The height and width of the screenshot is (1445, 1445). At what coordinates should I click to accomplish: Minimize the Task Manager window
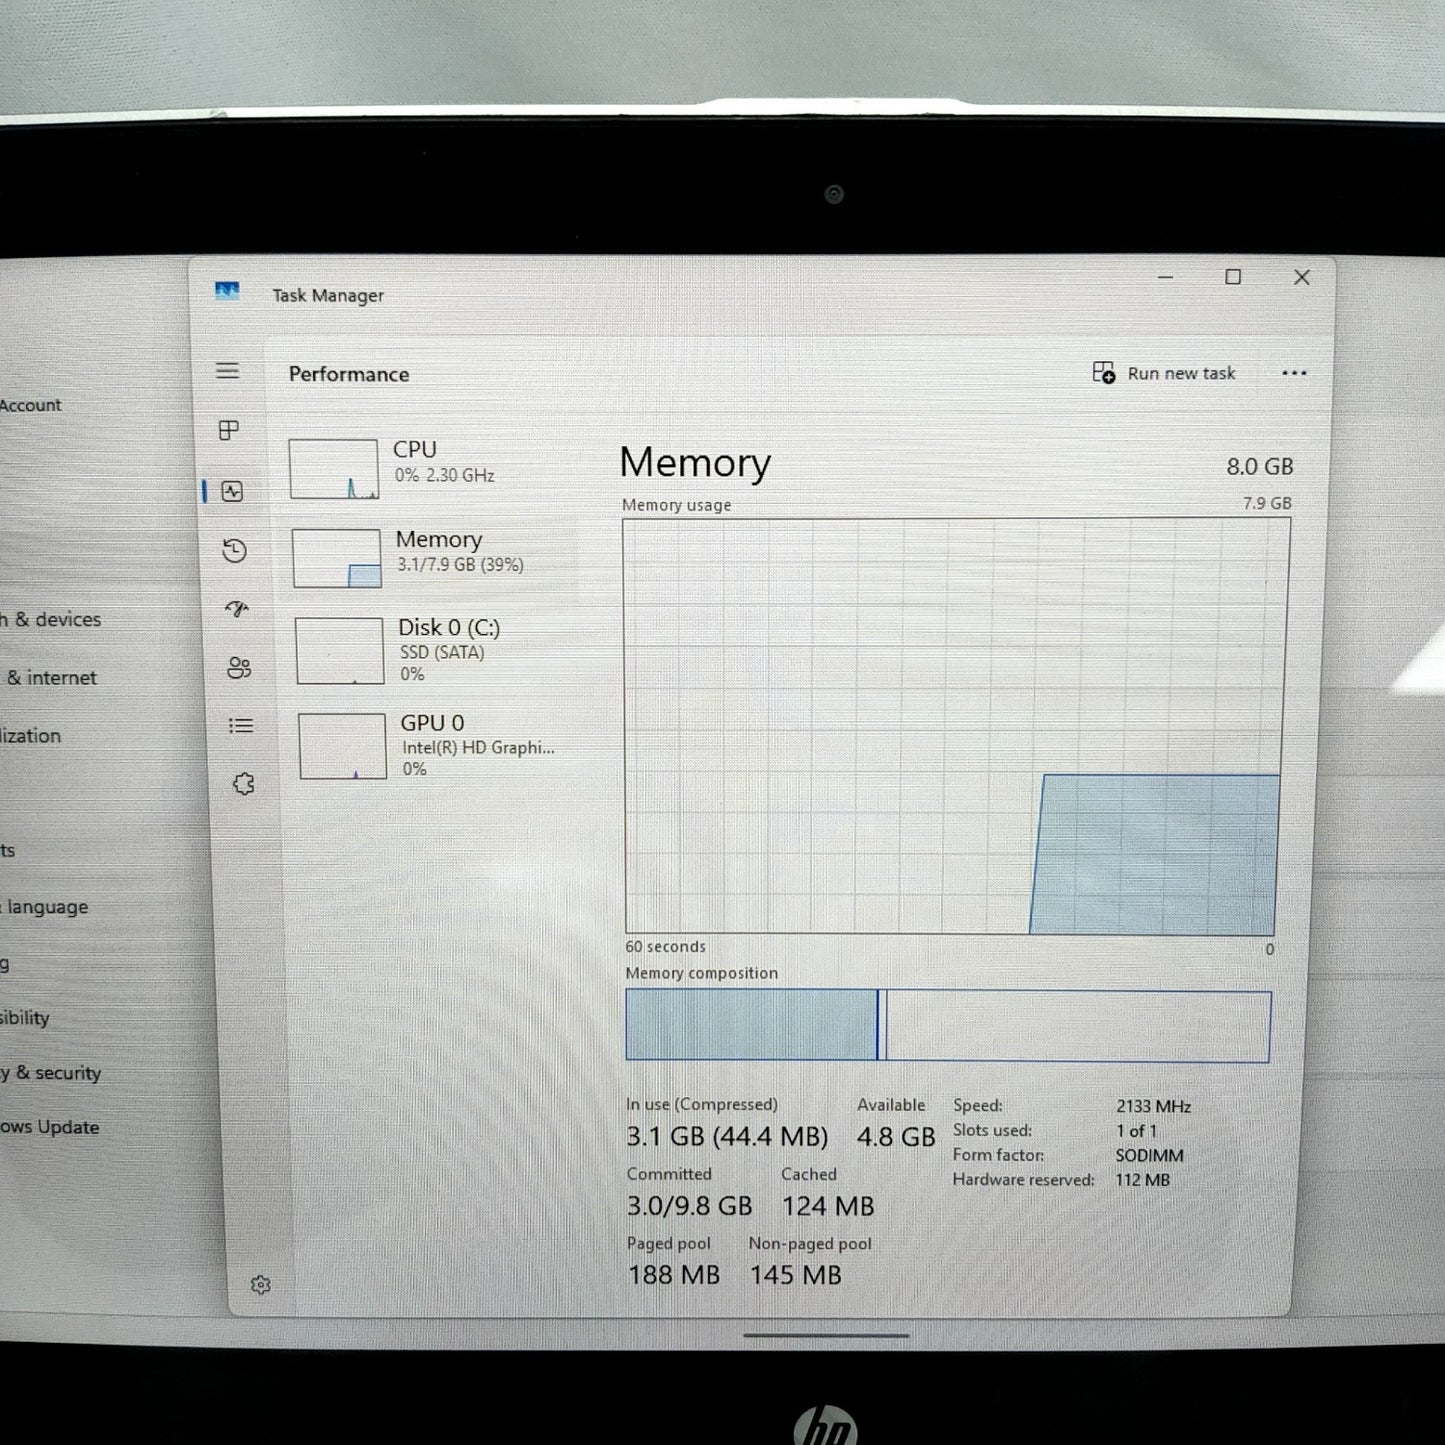[x=1165, y=277]
